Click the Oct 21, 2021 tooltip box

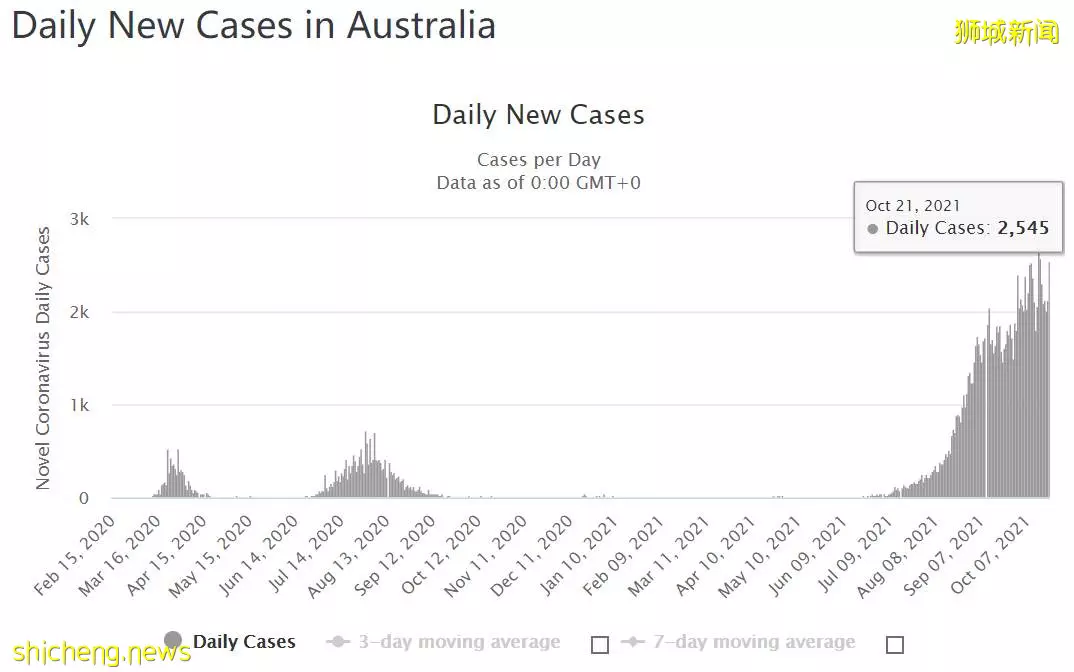(x=958, y=217)
